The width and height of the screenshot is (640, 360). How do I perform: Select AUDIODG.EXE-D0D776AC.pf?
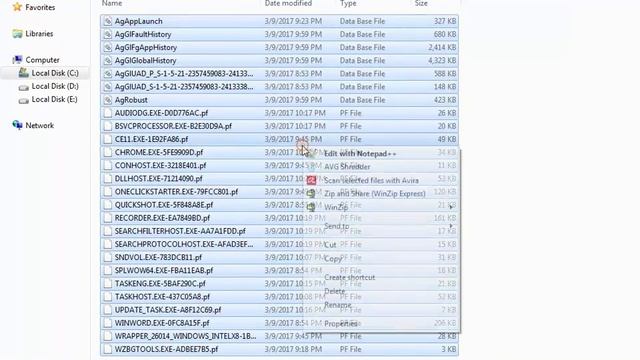pyautogui.click(x=279, y=113)
